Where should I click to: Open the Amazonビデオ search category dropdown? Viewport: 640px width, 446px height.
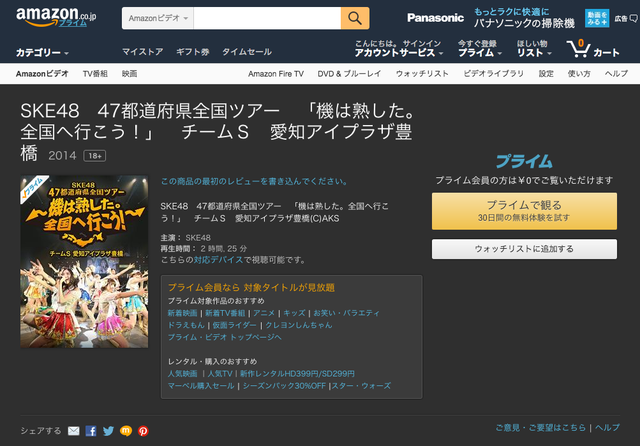[158, 18]
